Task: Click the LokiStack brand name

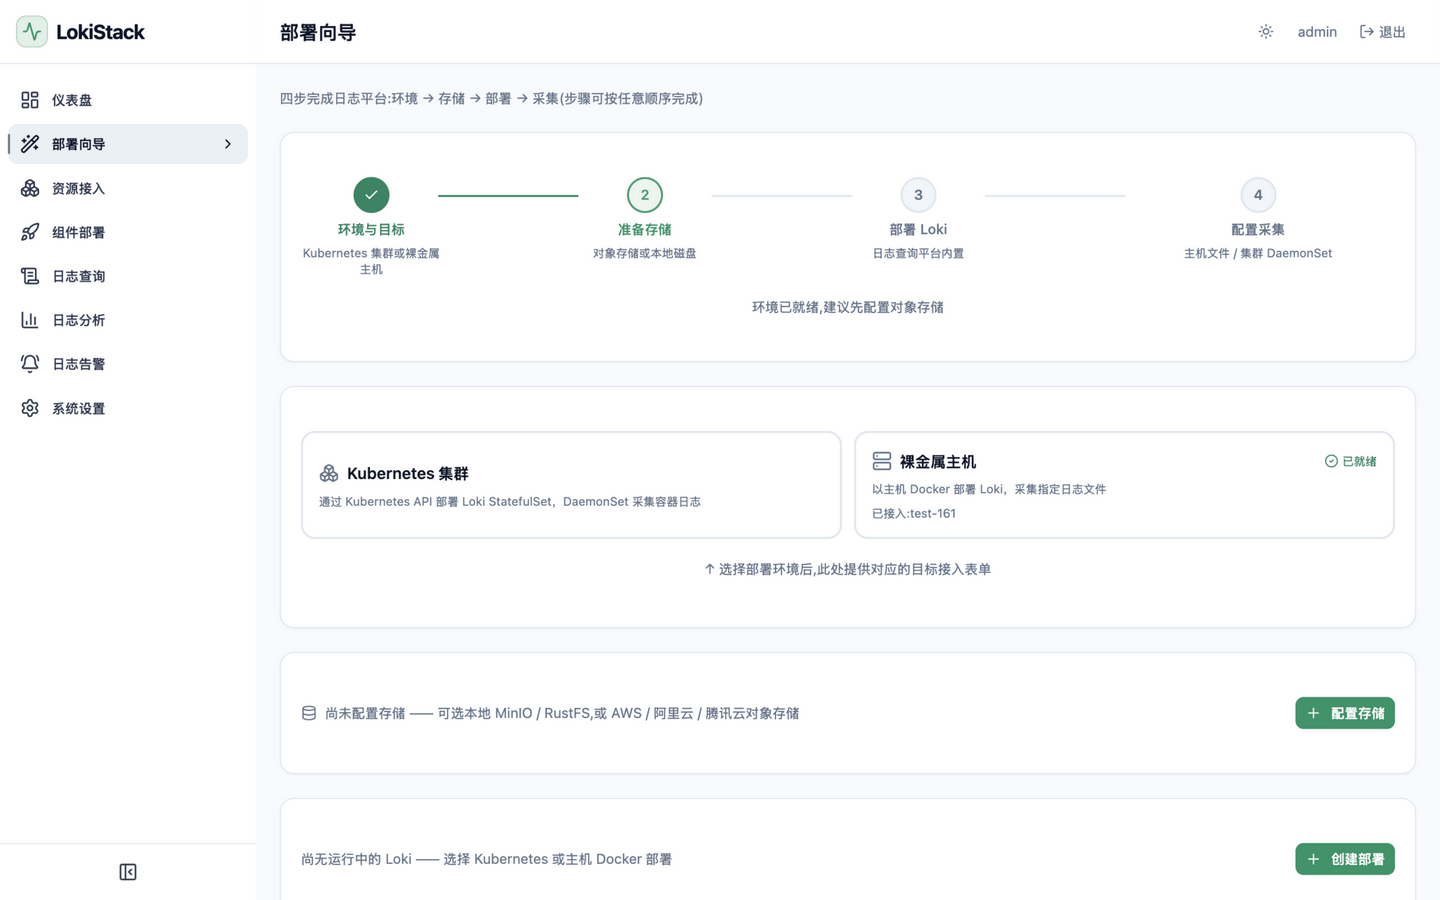Action: (100, 32)
